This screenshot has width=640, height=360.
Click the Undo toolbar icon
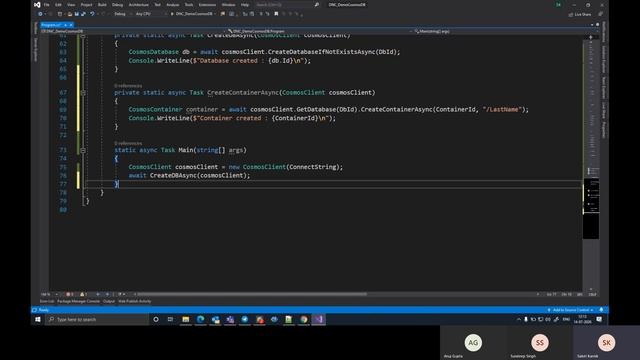[x=92, y=14]
